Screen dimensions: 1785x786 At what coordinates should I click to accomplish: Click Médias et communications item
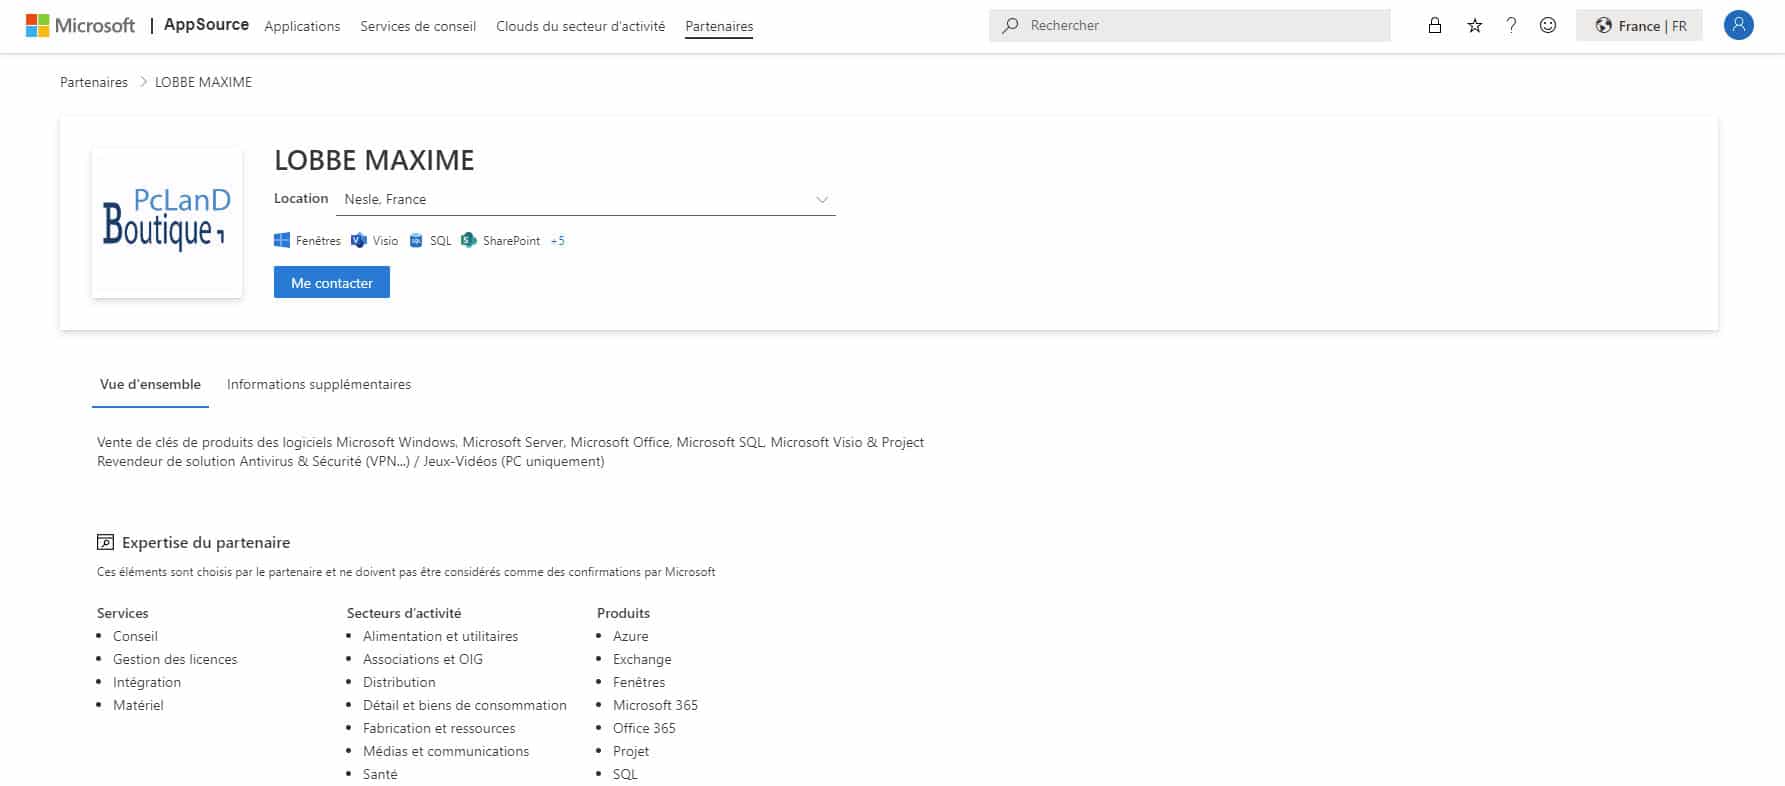click(446, 751)
